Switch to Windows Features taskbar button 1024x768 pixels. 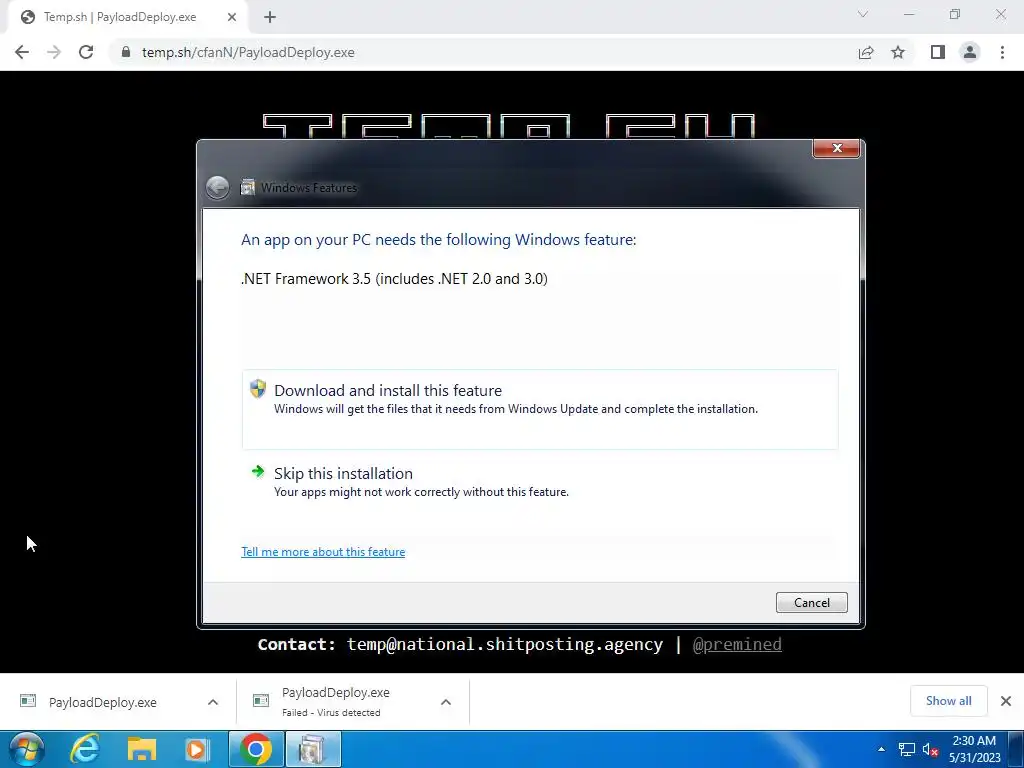313,749
